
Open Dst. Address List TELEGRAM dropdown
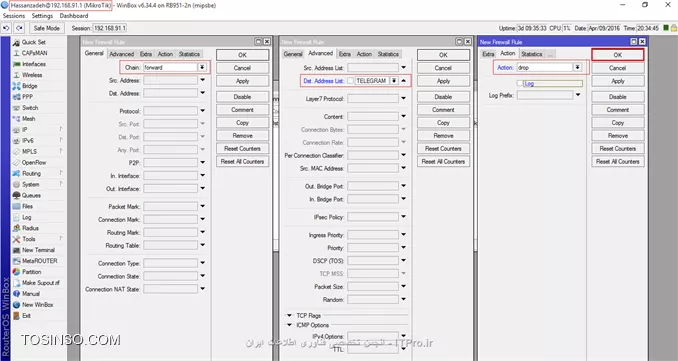pyautogui.click(x=394, y=81)
